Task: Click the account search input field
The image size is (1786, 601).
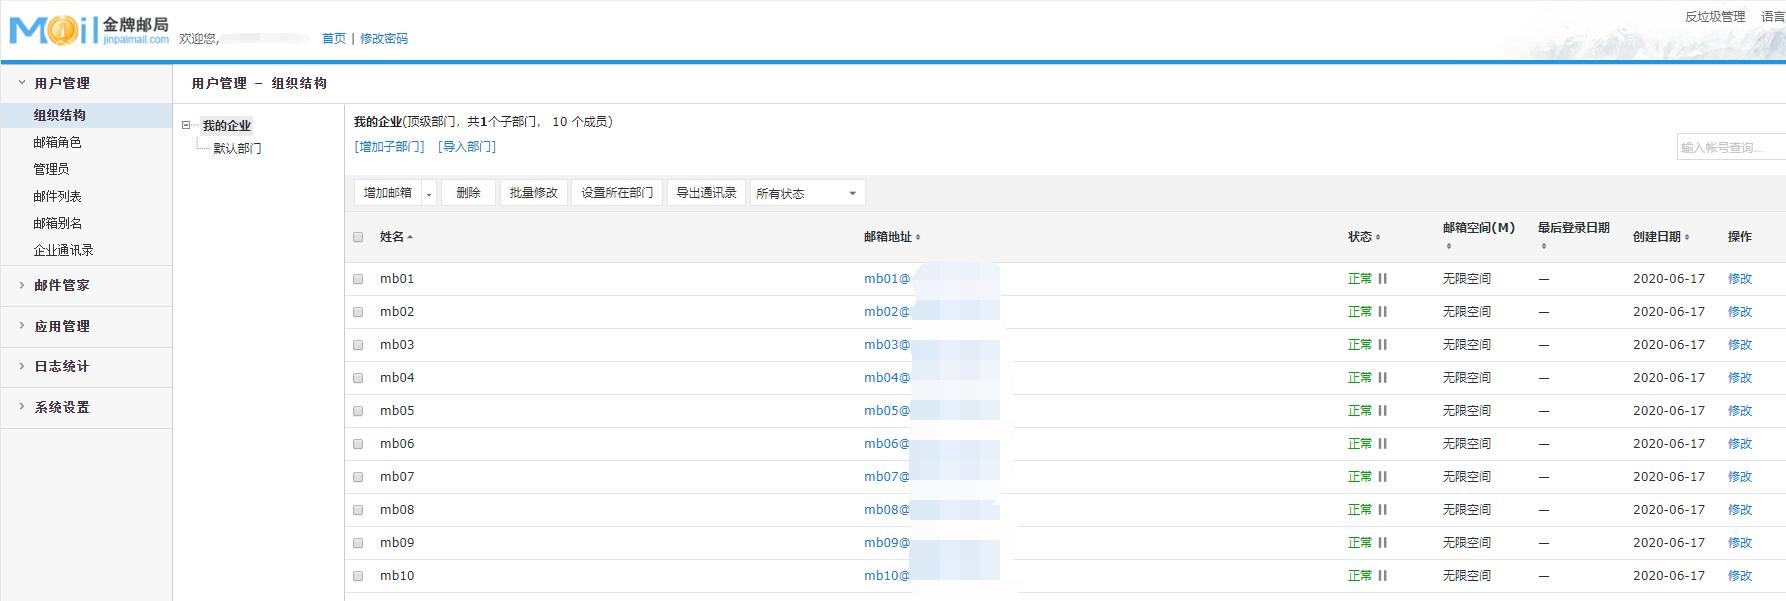Action: [1729, 147]
